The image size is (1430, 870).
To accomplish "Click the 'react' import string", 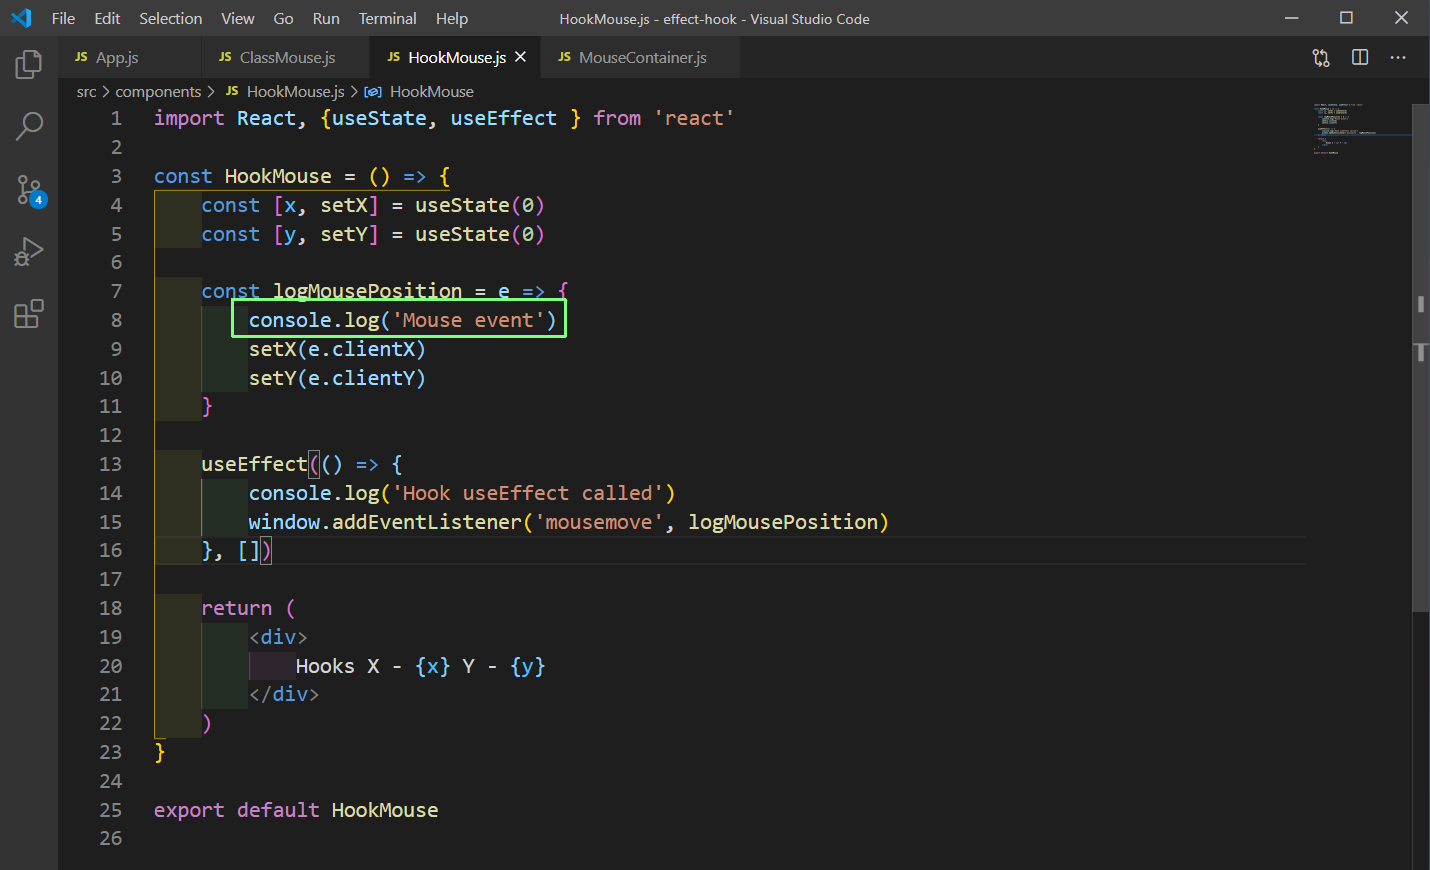I will click(694, 118).
